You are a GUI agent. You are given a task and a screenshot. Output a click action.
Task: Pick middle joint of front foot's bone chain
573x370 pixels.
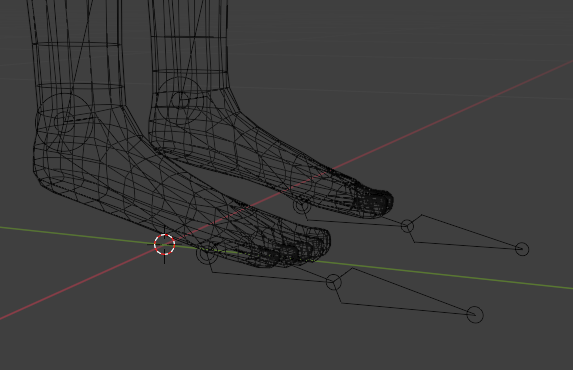click(x=334, y=282)
